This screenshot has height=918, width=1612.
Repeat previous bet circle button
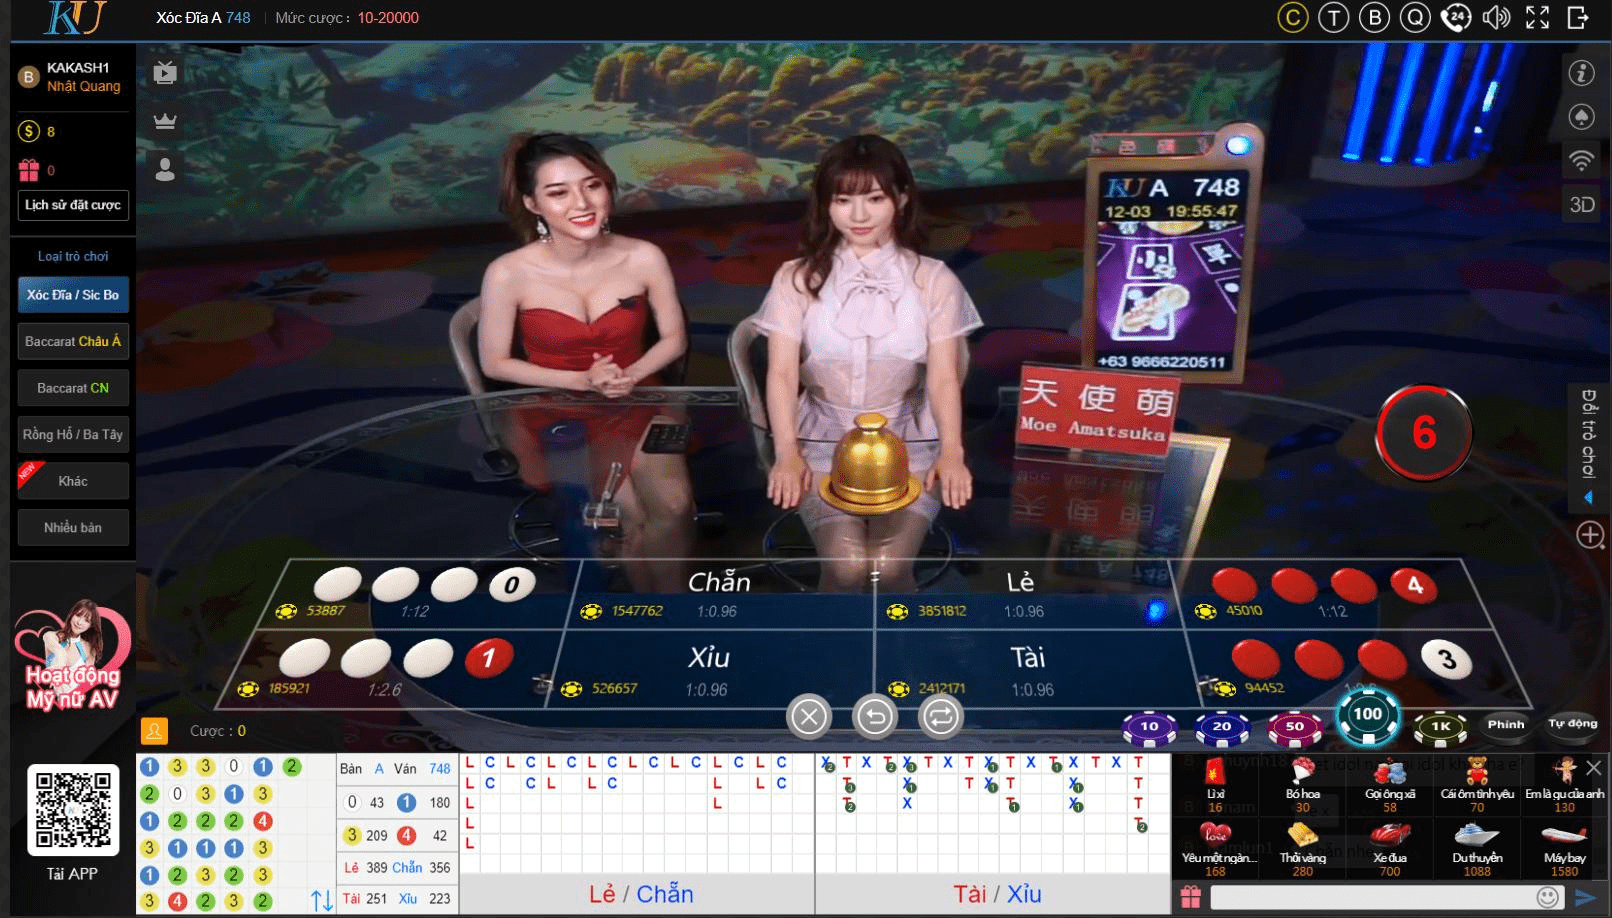pyautogui.click(x=940, y=716)
